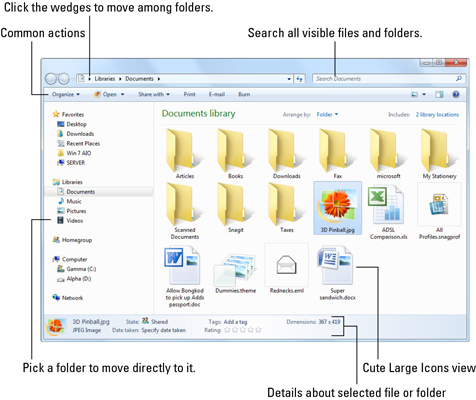This screenshot has height=400, width=476.
Task: Select the Pictures library
Action: (72, 211)
